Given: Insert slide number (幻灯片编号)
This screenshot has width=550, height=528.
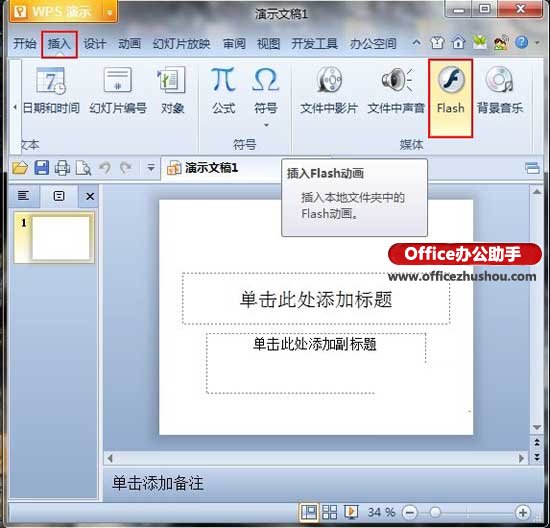Looking at the screenshot, I should [x=118, y=91].
